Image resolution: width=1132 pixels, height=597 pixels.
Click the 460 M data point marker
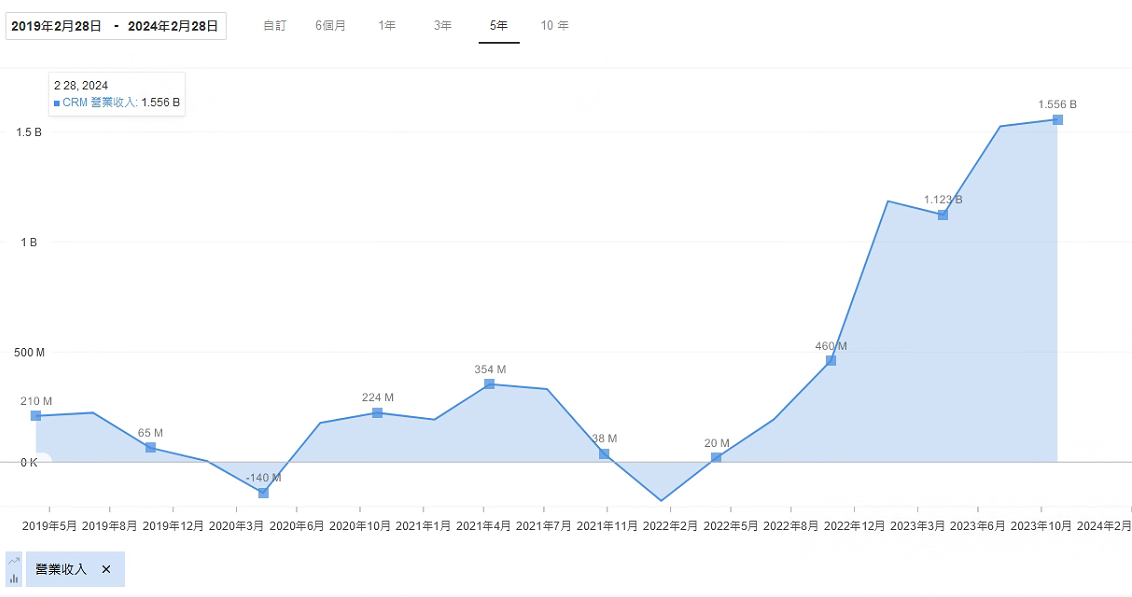831,360
